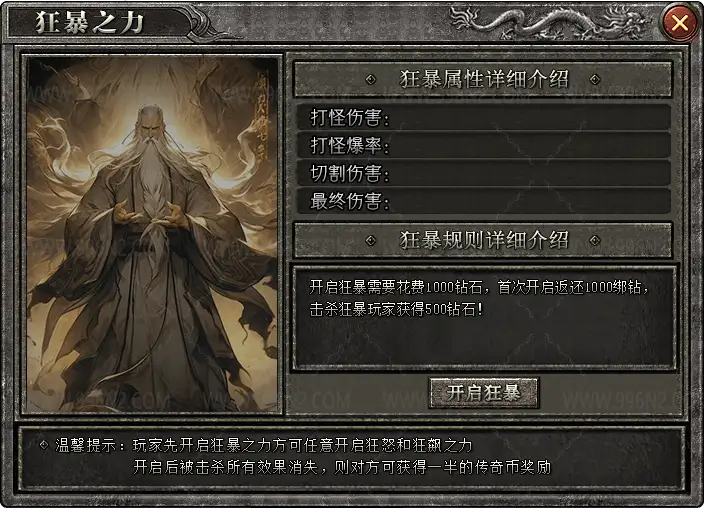Click the diamond icon left of 狂暴规则详细介绍
Viewport: 704px width, 508px height.
pos(371,240)
